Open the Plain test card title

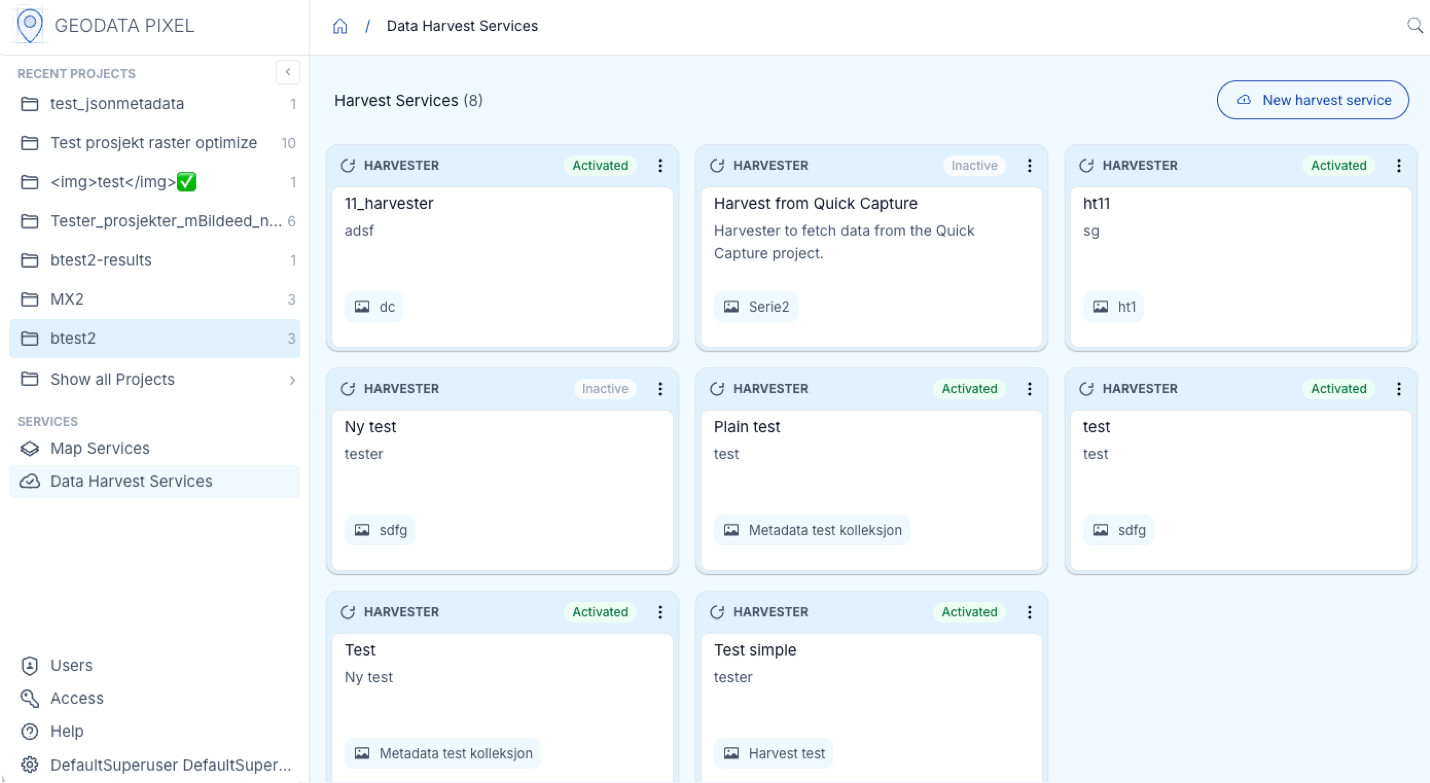pos(747,427)
